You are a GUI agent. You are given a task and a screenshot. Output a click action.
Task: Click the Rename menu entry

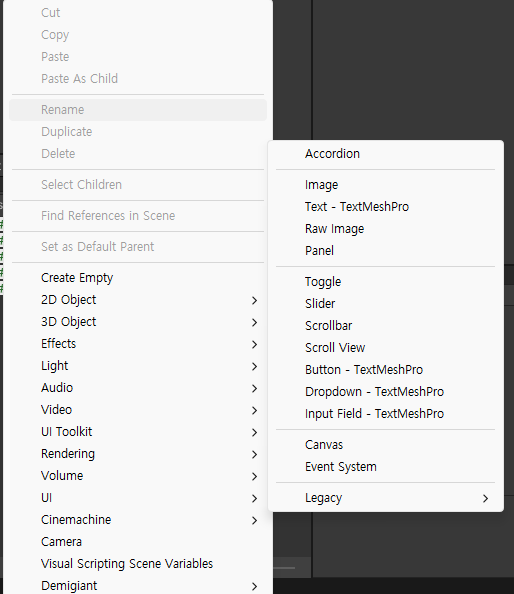(138, 110)
